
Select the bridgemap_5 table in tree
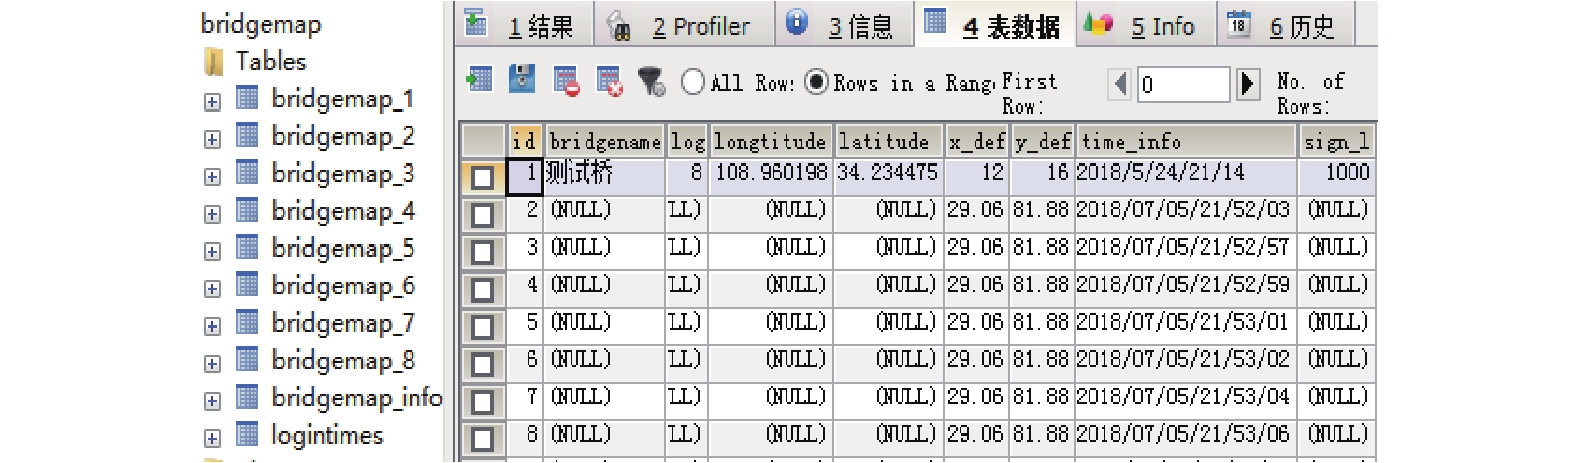coord(342,248)
